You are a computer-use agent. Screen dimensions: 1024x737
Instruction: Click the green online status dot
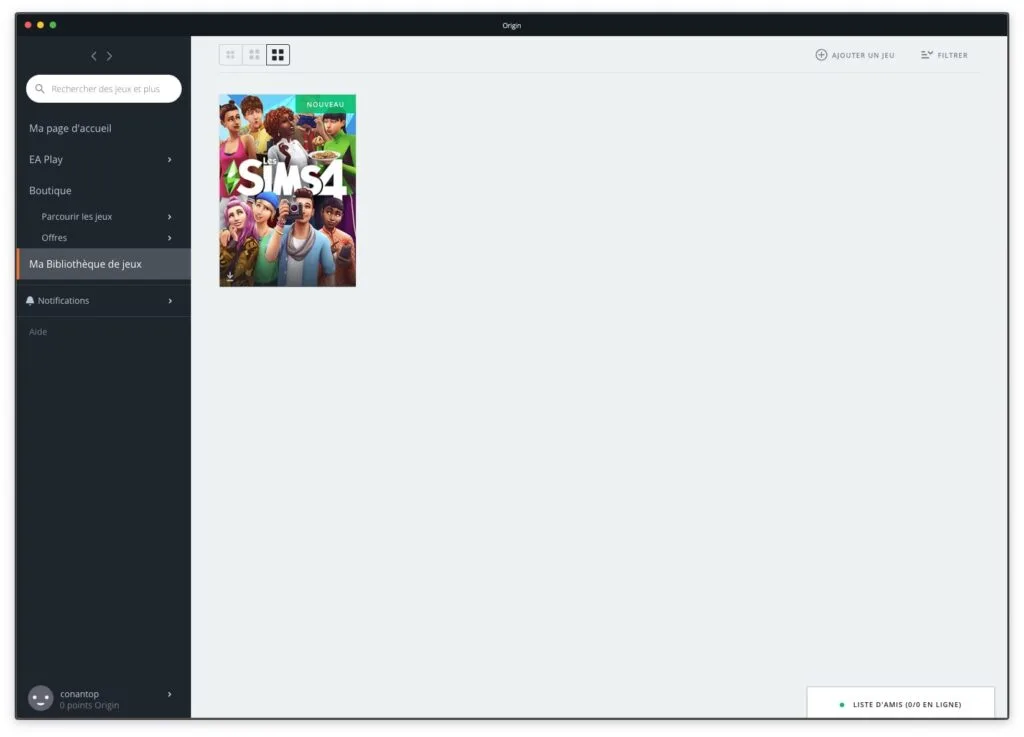[x=842, y=705]
